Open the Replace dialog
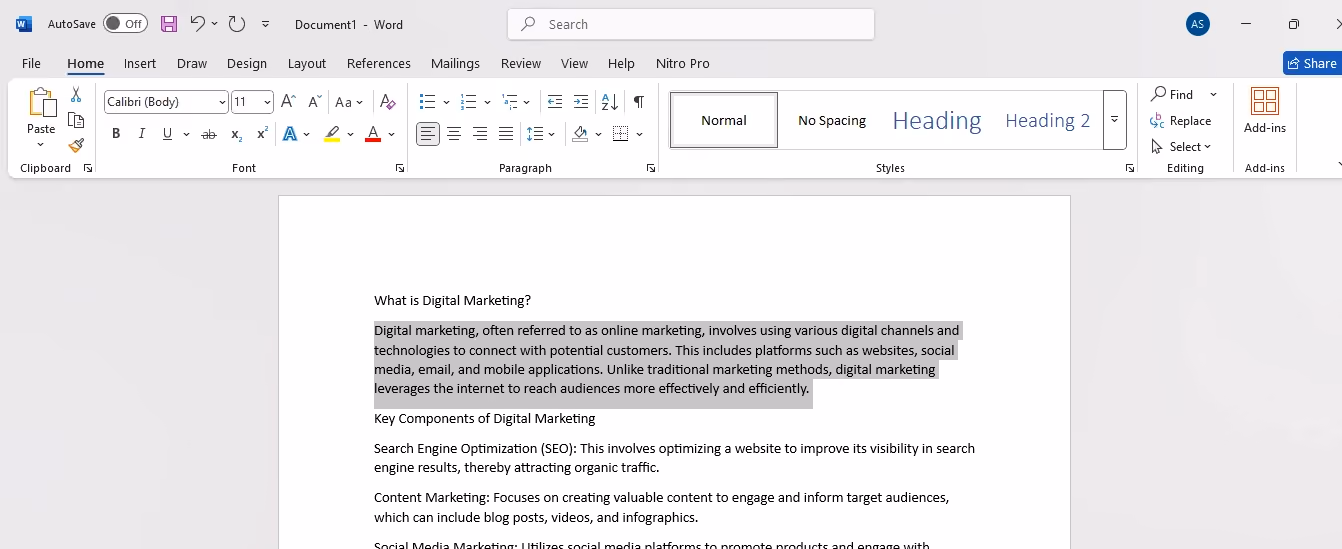 [1181, 121]
